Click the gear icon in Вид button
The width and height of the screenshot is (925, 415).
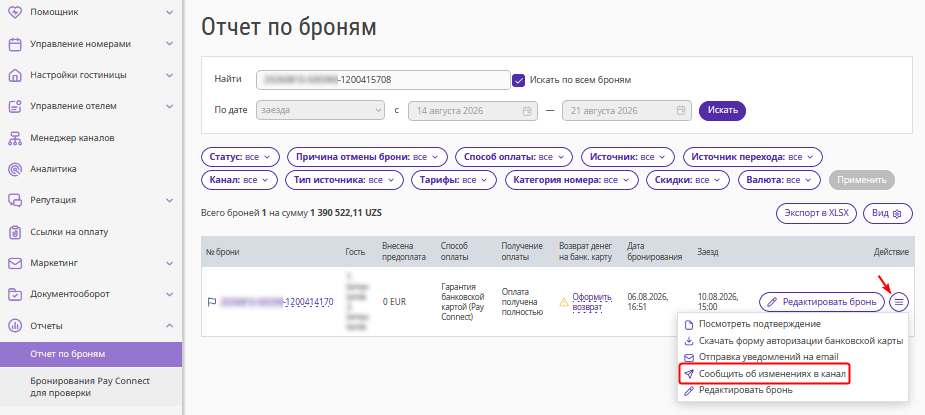(x=898, y=214)
